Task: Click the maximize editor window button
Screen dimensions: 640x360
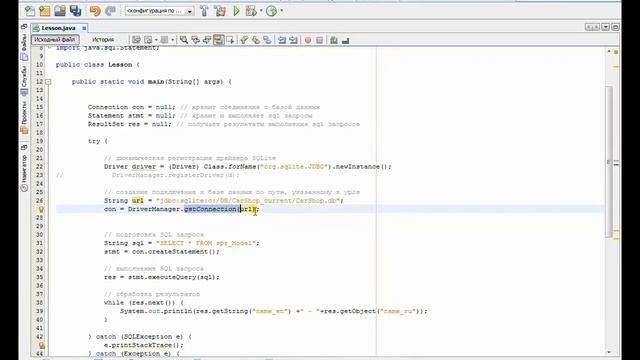Action: pyautogui.click(x=615, y=27)
